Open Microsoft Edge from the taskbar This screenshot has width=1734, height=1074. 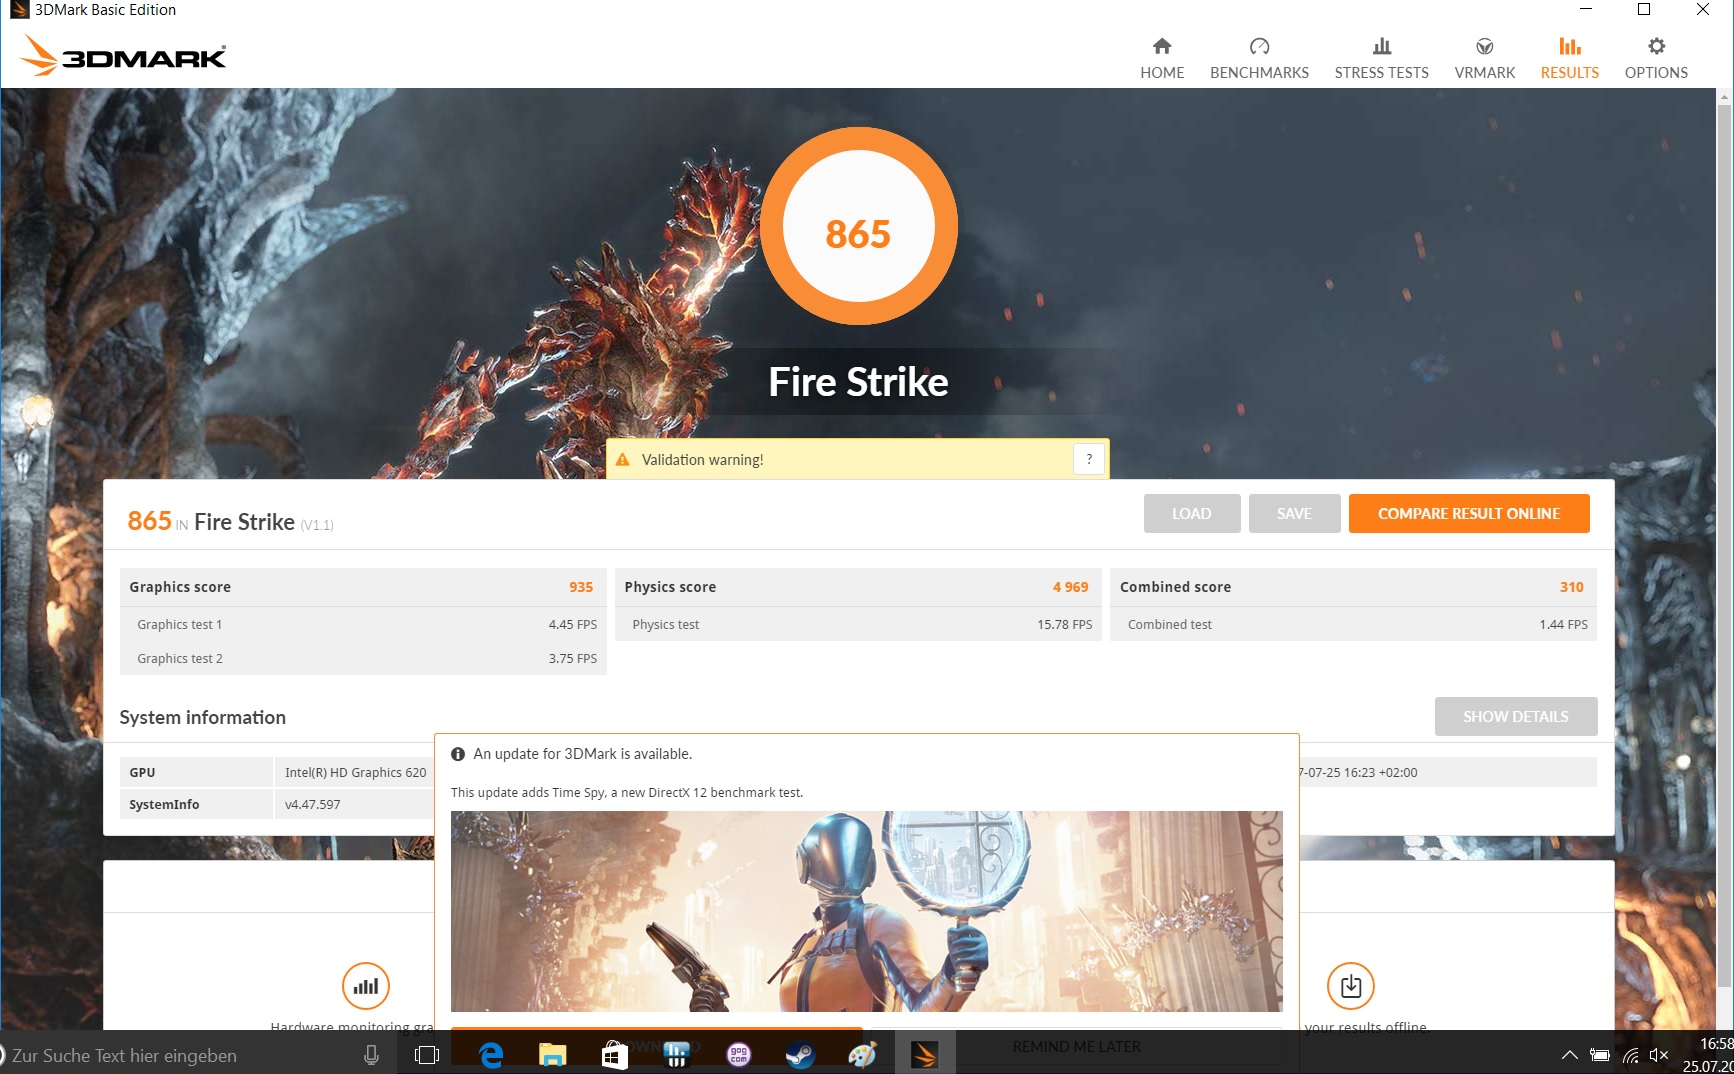pos(491,1054)
